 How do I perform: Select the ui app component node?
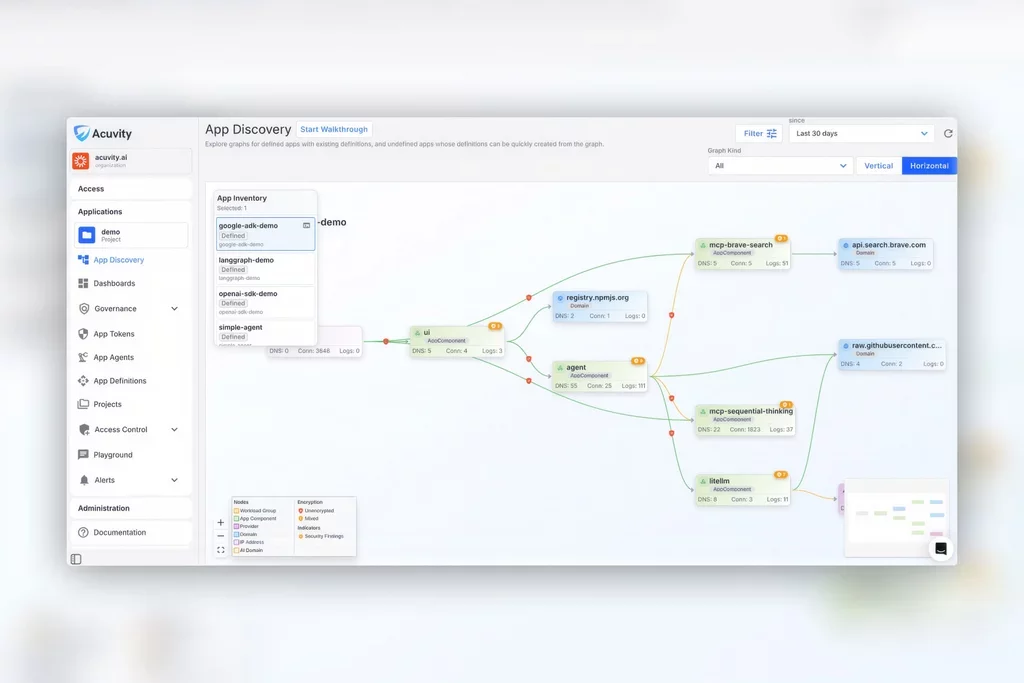pyautogui.click(x=457, y=341)
